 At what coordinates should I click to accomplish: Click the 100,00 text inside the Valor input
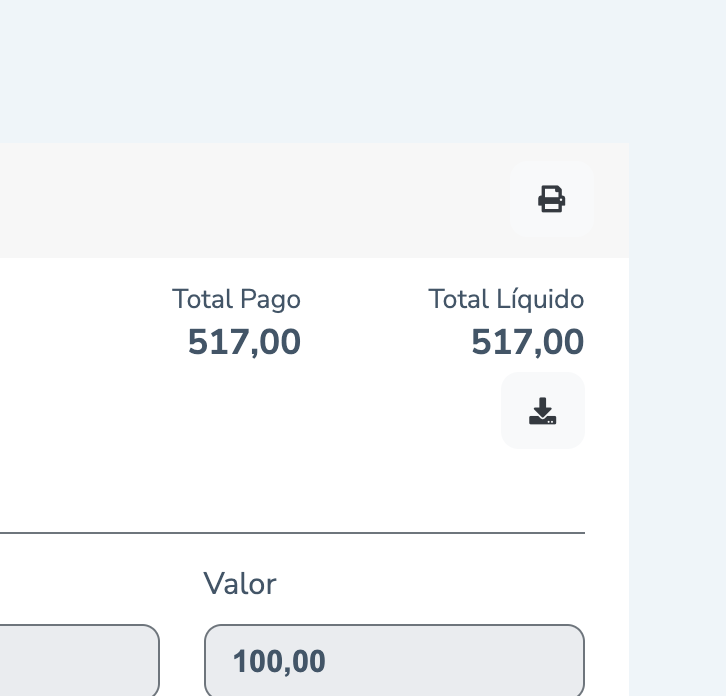click(279, 661)
